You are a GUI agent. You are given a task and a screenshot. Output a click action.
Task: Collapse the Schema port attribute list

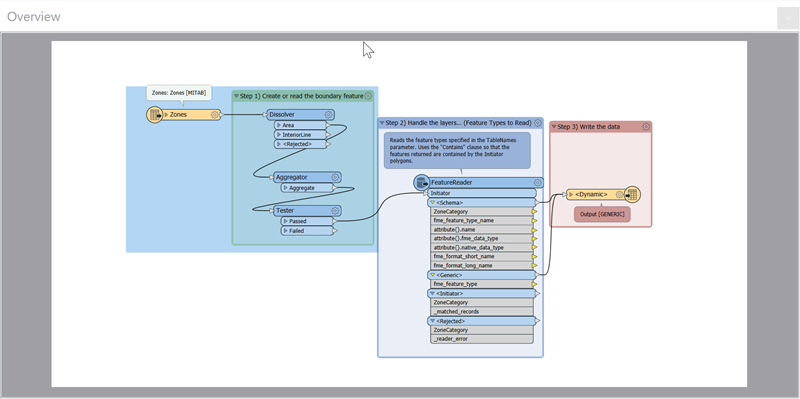click(433, 203)
